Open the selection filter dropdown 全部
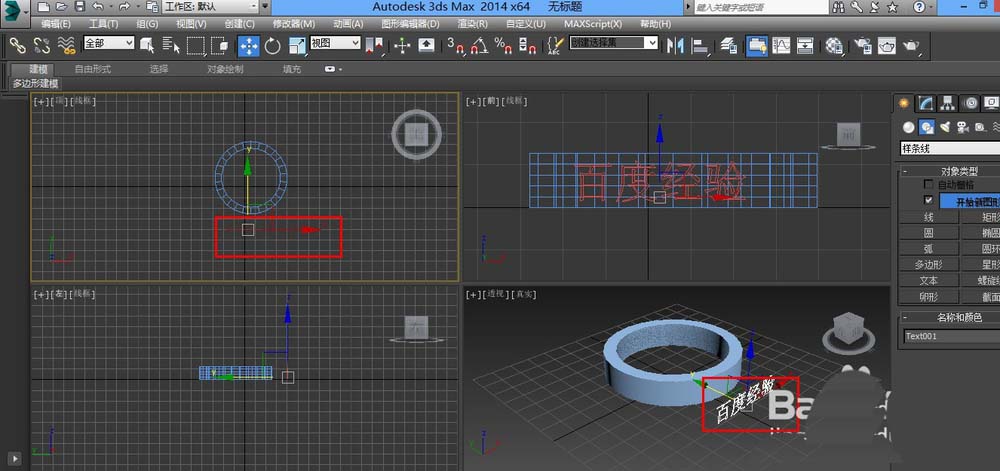This screenshot has height=471, width=1000. click(x=108, y=43)
